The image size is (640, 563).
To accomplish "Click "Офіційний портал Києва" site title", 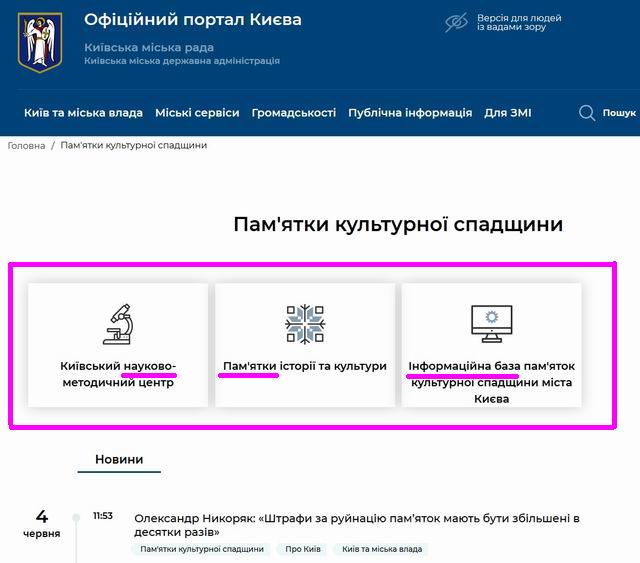I will [x=192, y=20].
